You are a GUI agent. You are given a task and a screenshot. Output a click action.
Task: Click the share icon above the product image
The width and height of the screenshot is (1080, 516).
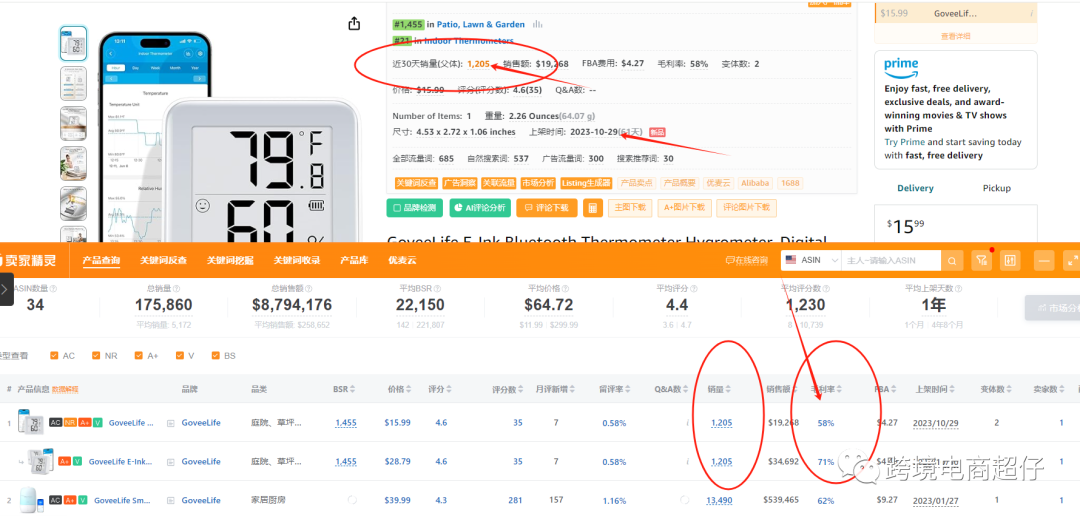[354, 23]
